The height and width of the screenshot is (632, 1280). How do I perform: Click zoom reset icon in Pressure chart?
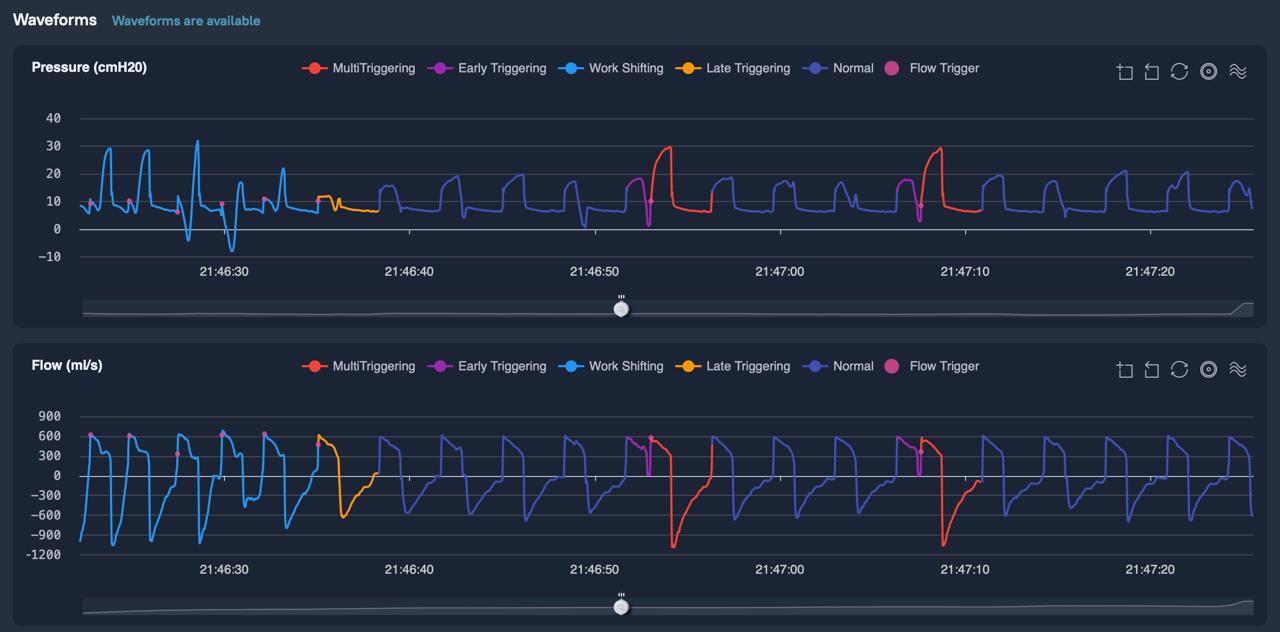[1152, 72]
